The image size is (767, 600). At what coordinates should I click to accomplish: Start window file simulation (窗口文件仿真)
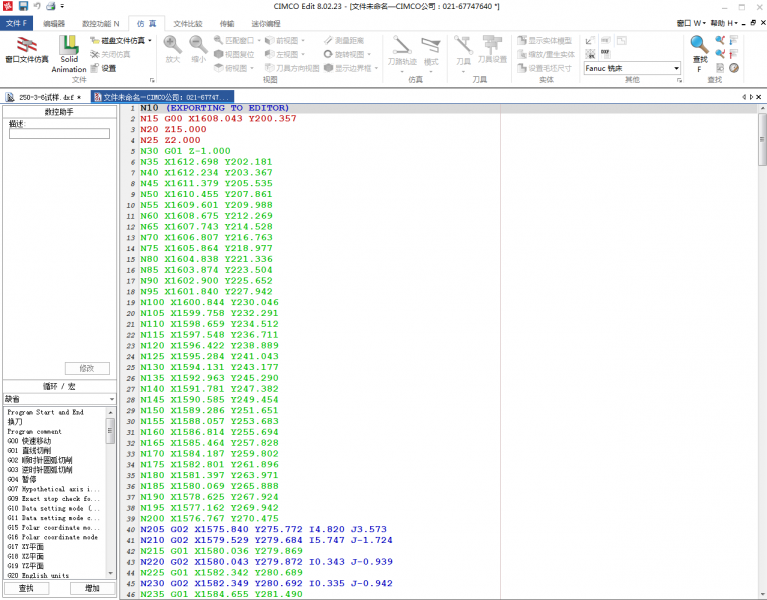coord(27,50)
